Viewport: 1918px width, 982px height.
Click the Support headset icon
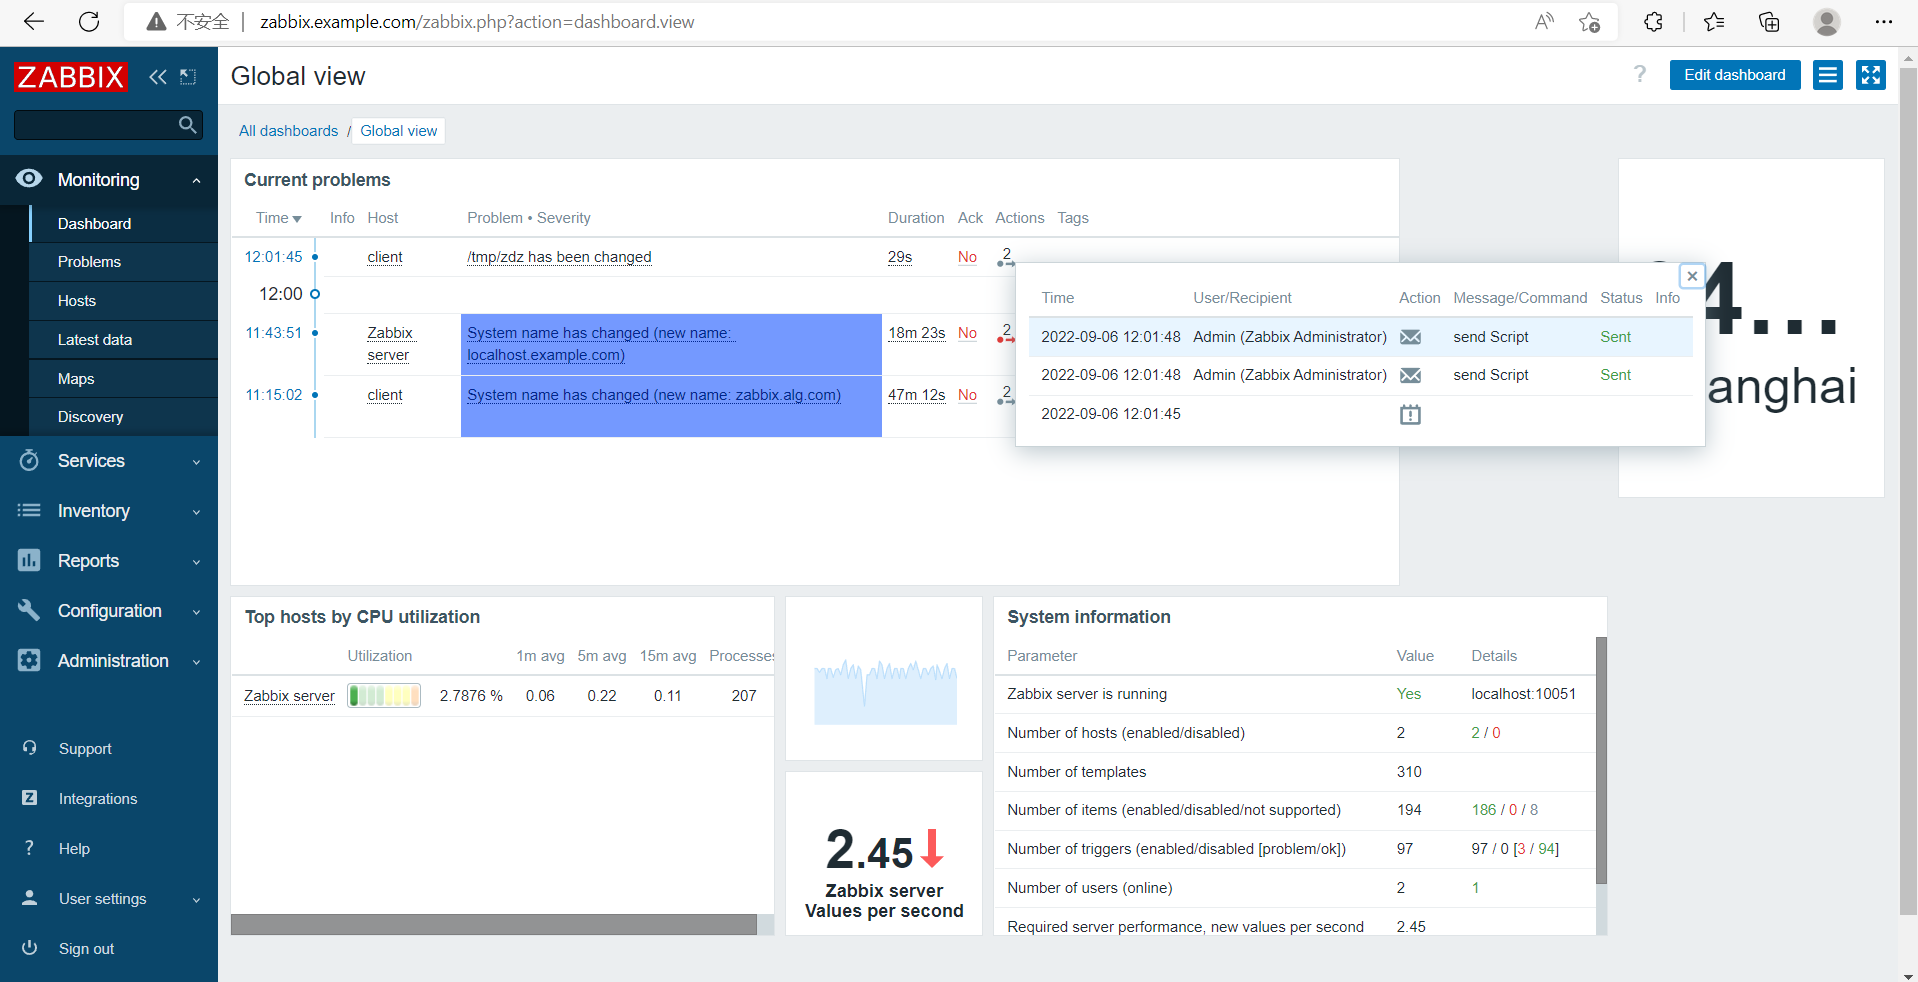click(29, 748)
